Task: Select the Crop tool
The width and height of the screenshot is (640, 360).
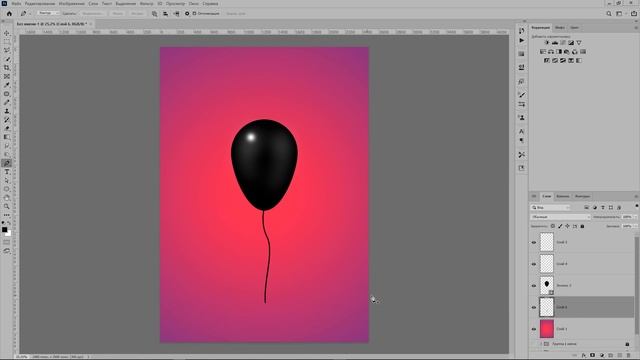Action: tap(7, 68)
